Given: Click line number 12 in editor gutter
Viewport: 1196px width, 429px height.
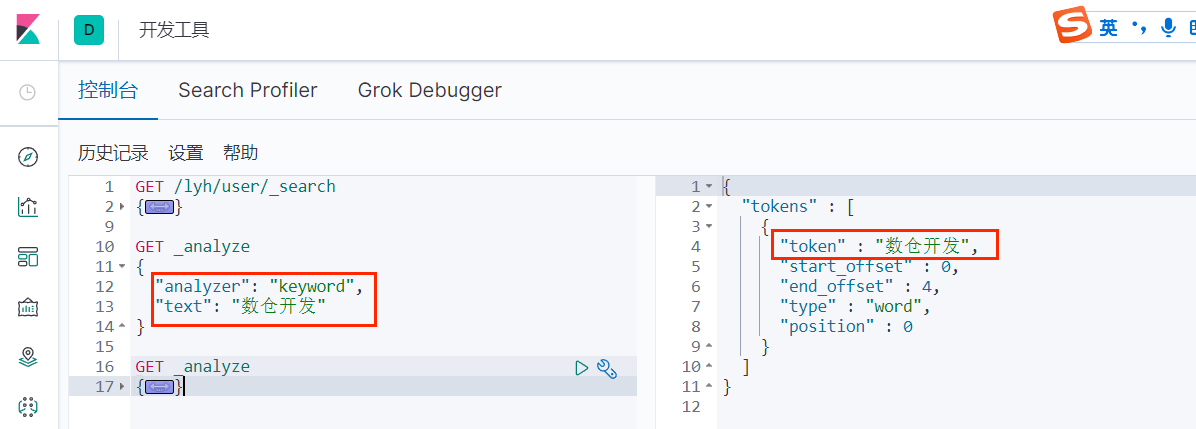Looking at the screenshot, I should point(104,286).
